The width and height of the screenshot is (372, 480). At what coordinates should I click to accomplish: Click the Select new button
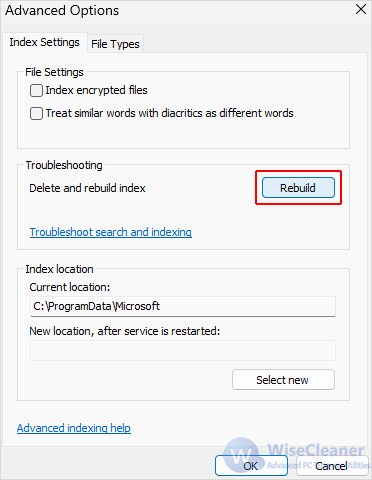pyautogui.click(x=283, y=380)
